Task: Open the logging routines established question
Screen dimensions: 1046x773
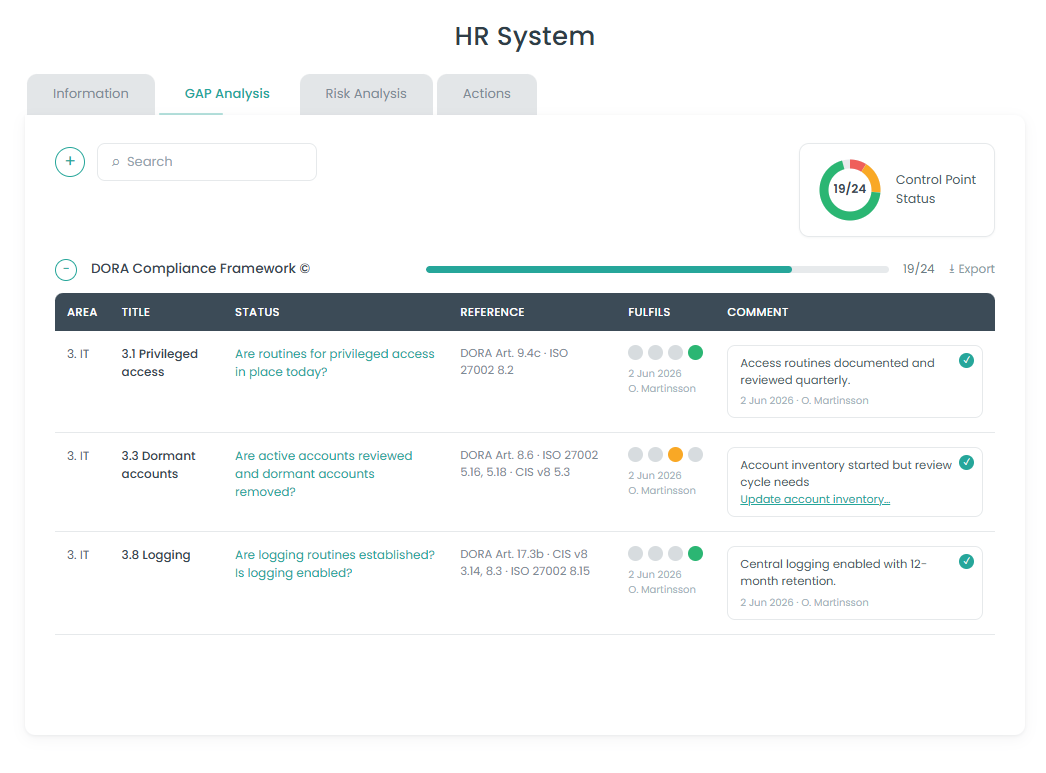Action: [334, 564]
